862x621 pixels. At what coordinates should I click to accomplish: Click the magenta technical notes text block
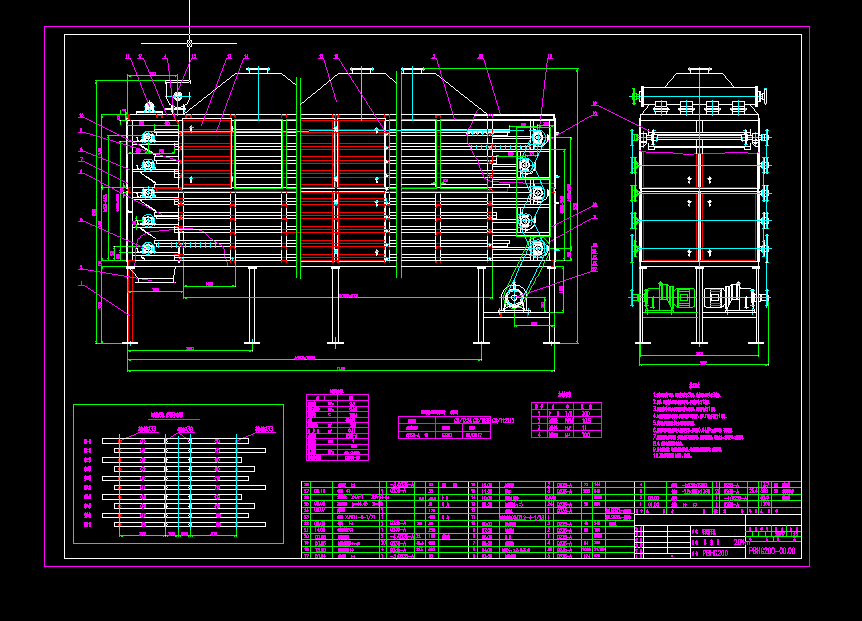698,422
